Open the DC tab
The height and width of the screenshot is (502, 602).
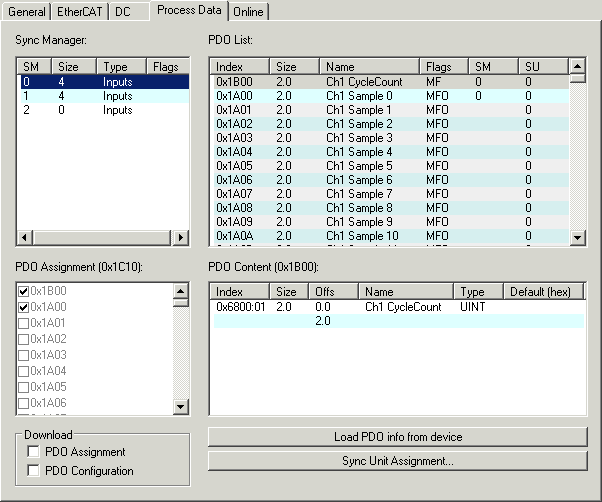coord(129,12)
